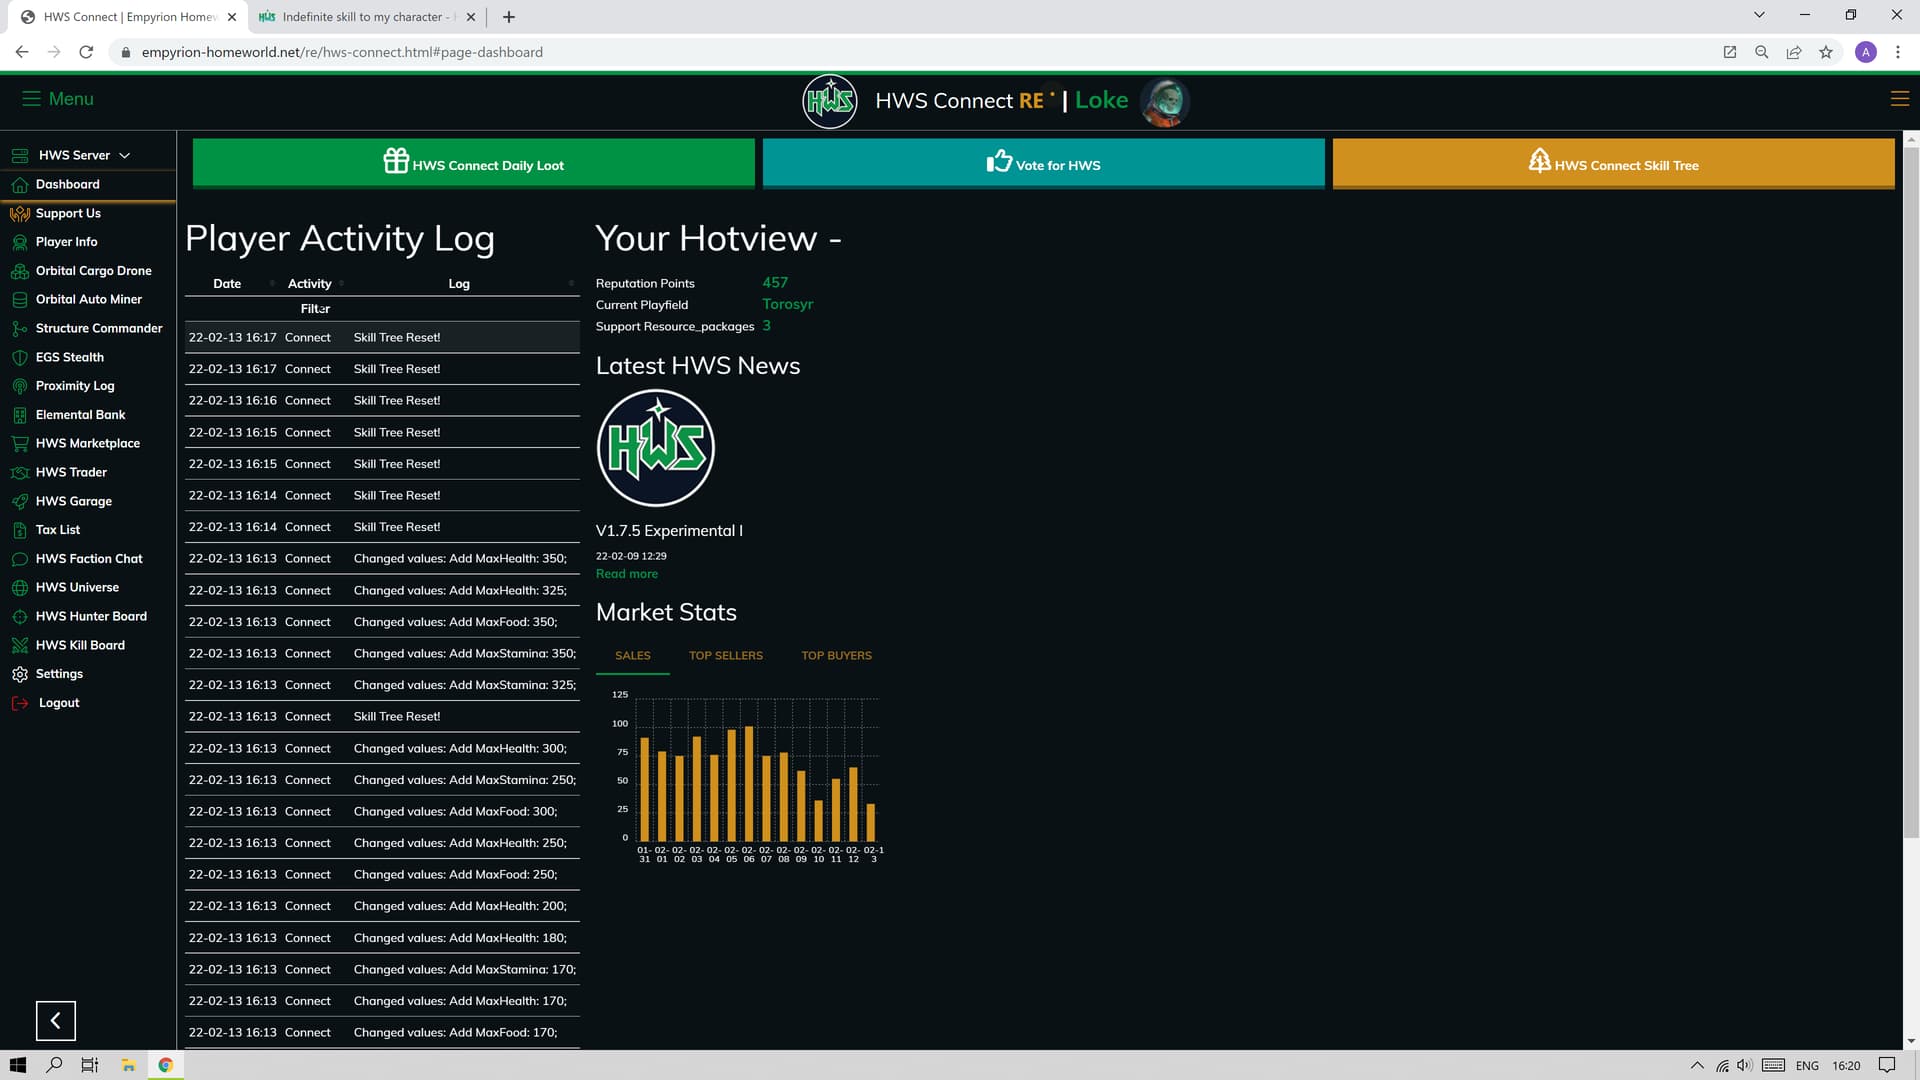
Task: Click Read more news link
Action: (627, 574)
